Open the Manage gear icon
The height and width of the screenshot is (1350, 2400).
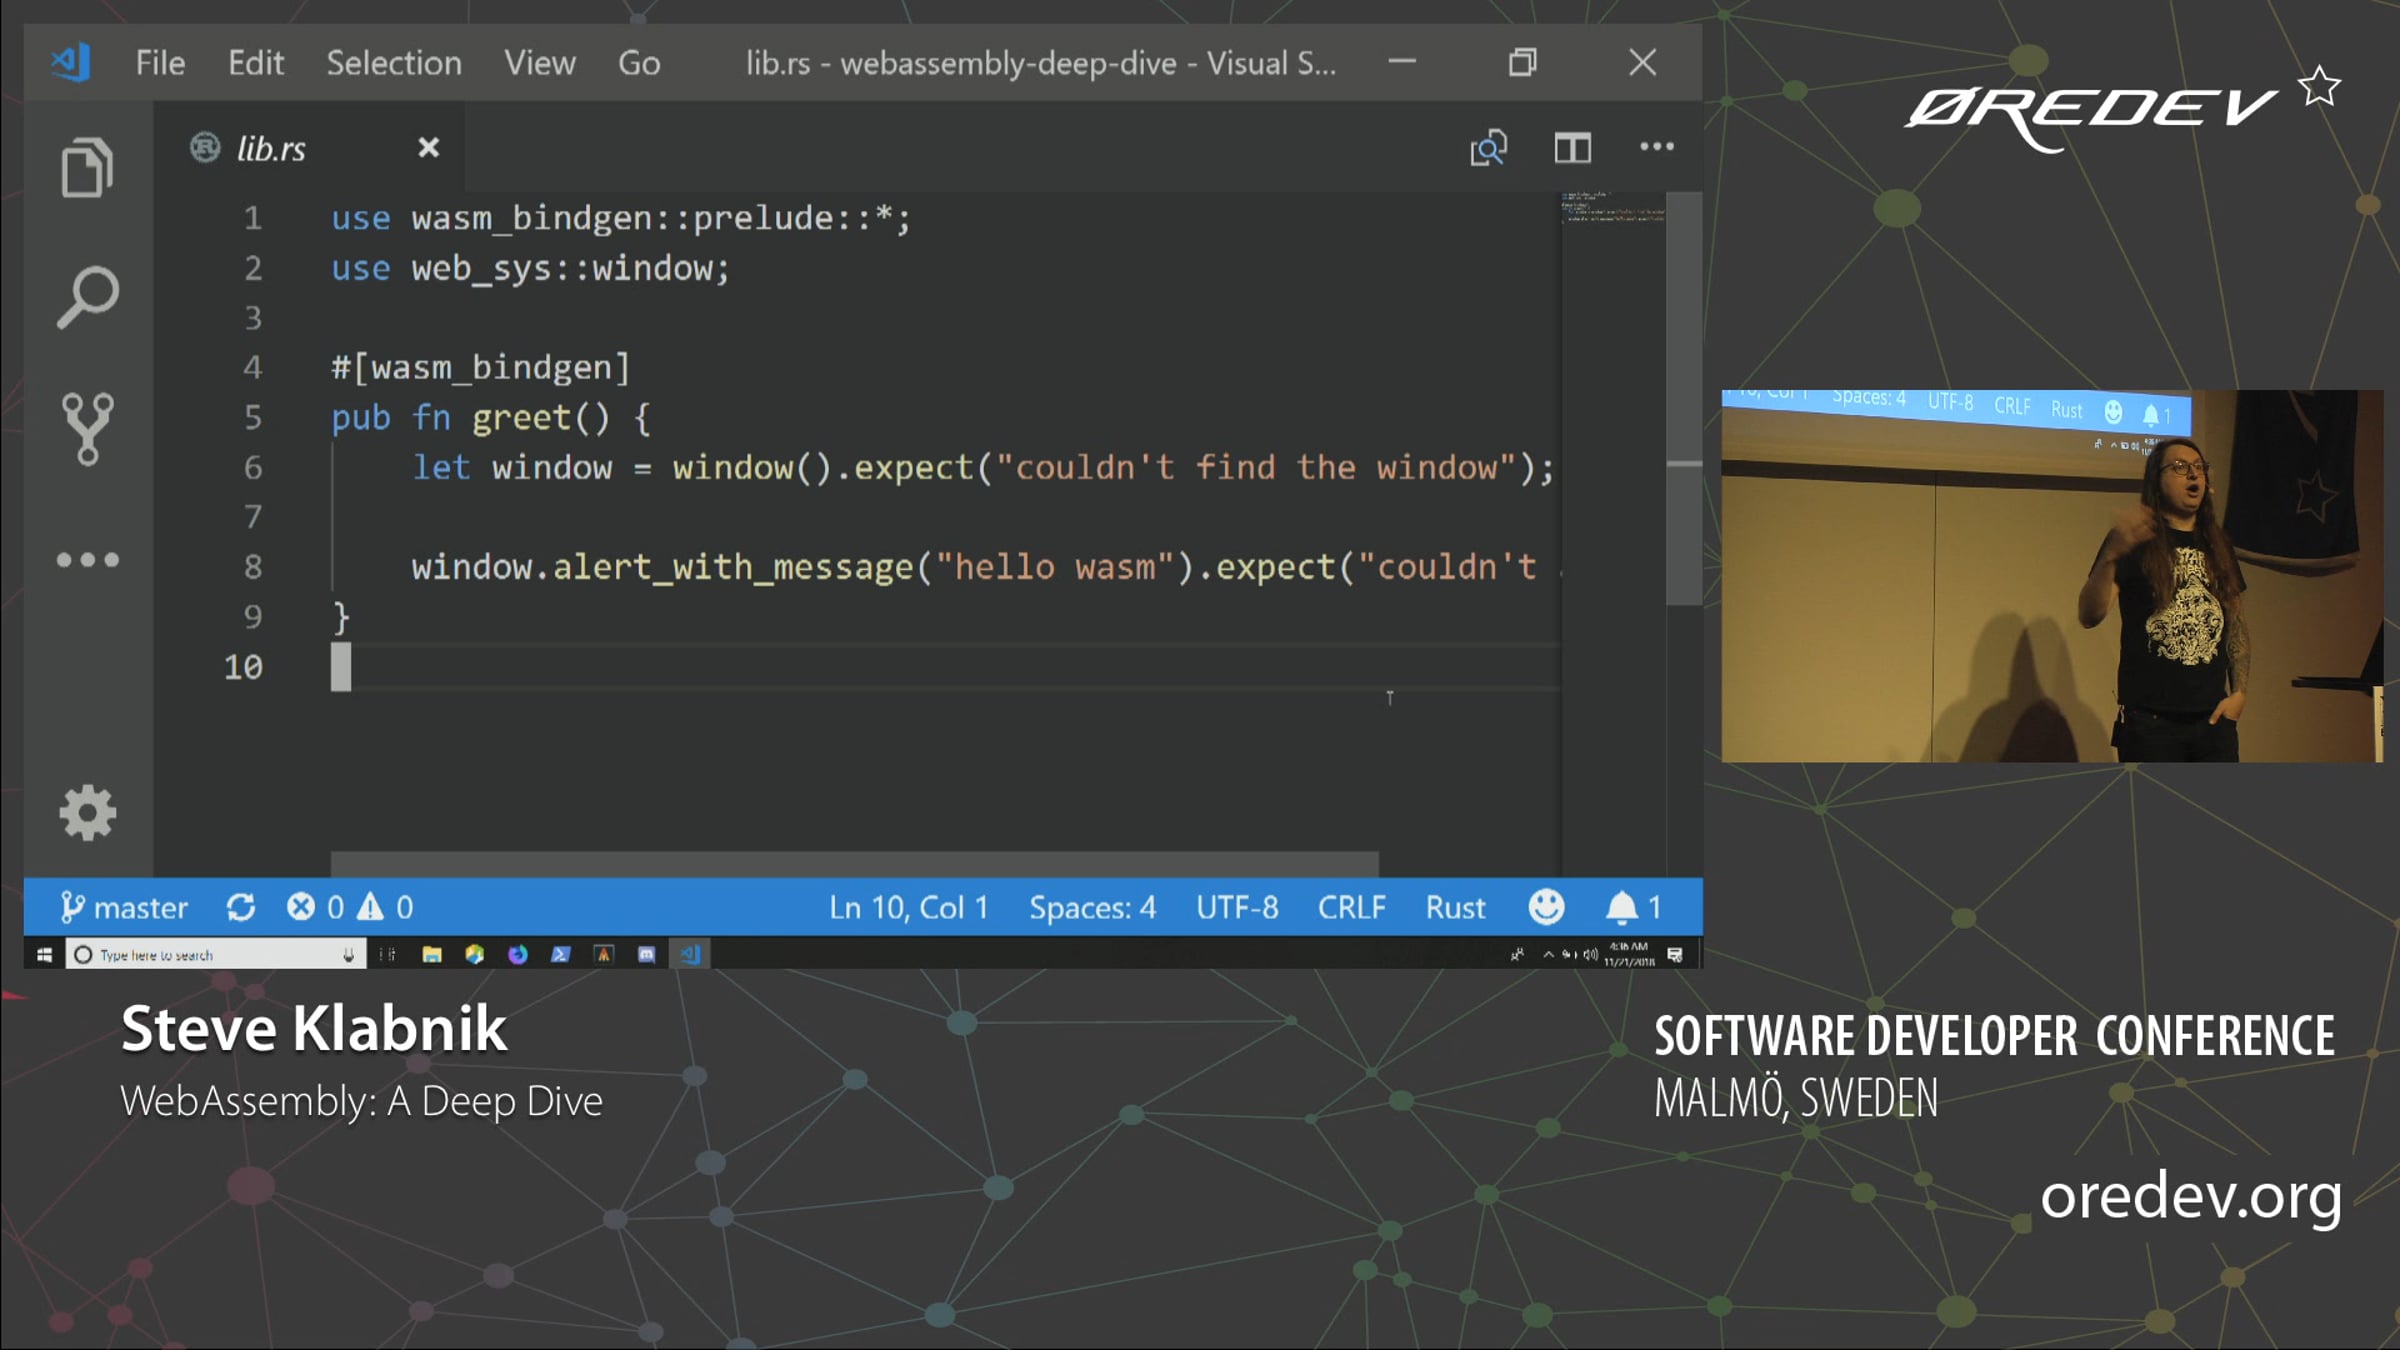88,812
